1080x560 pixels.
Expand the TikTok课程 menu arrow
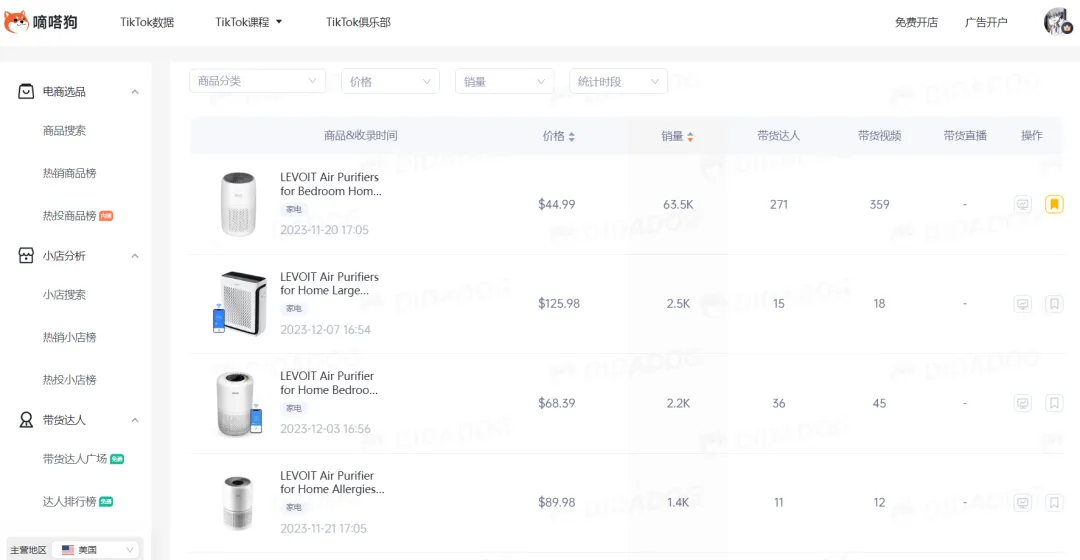[279, 22]
